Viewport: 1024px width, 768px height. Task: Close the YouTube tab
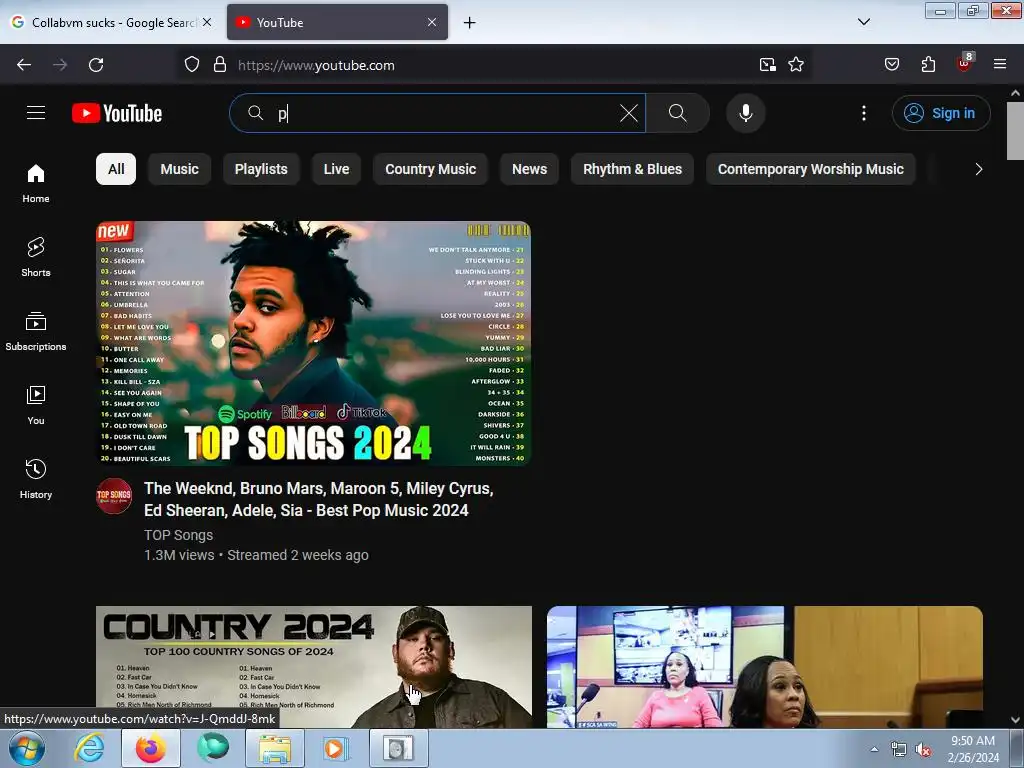[432, 22]
